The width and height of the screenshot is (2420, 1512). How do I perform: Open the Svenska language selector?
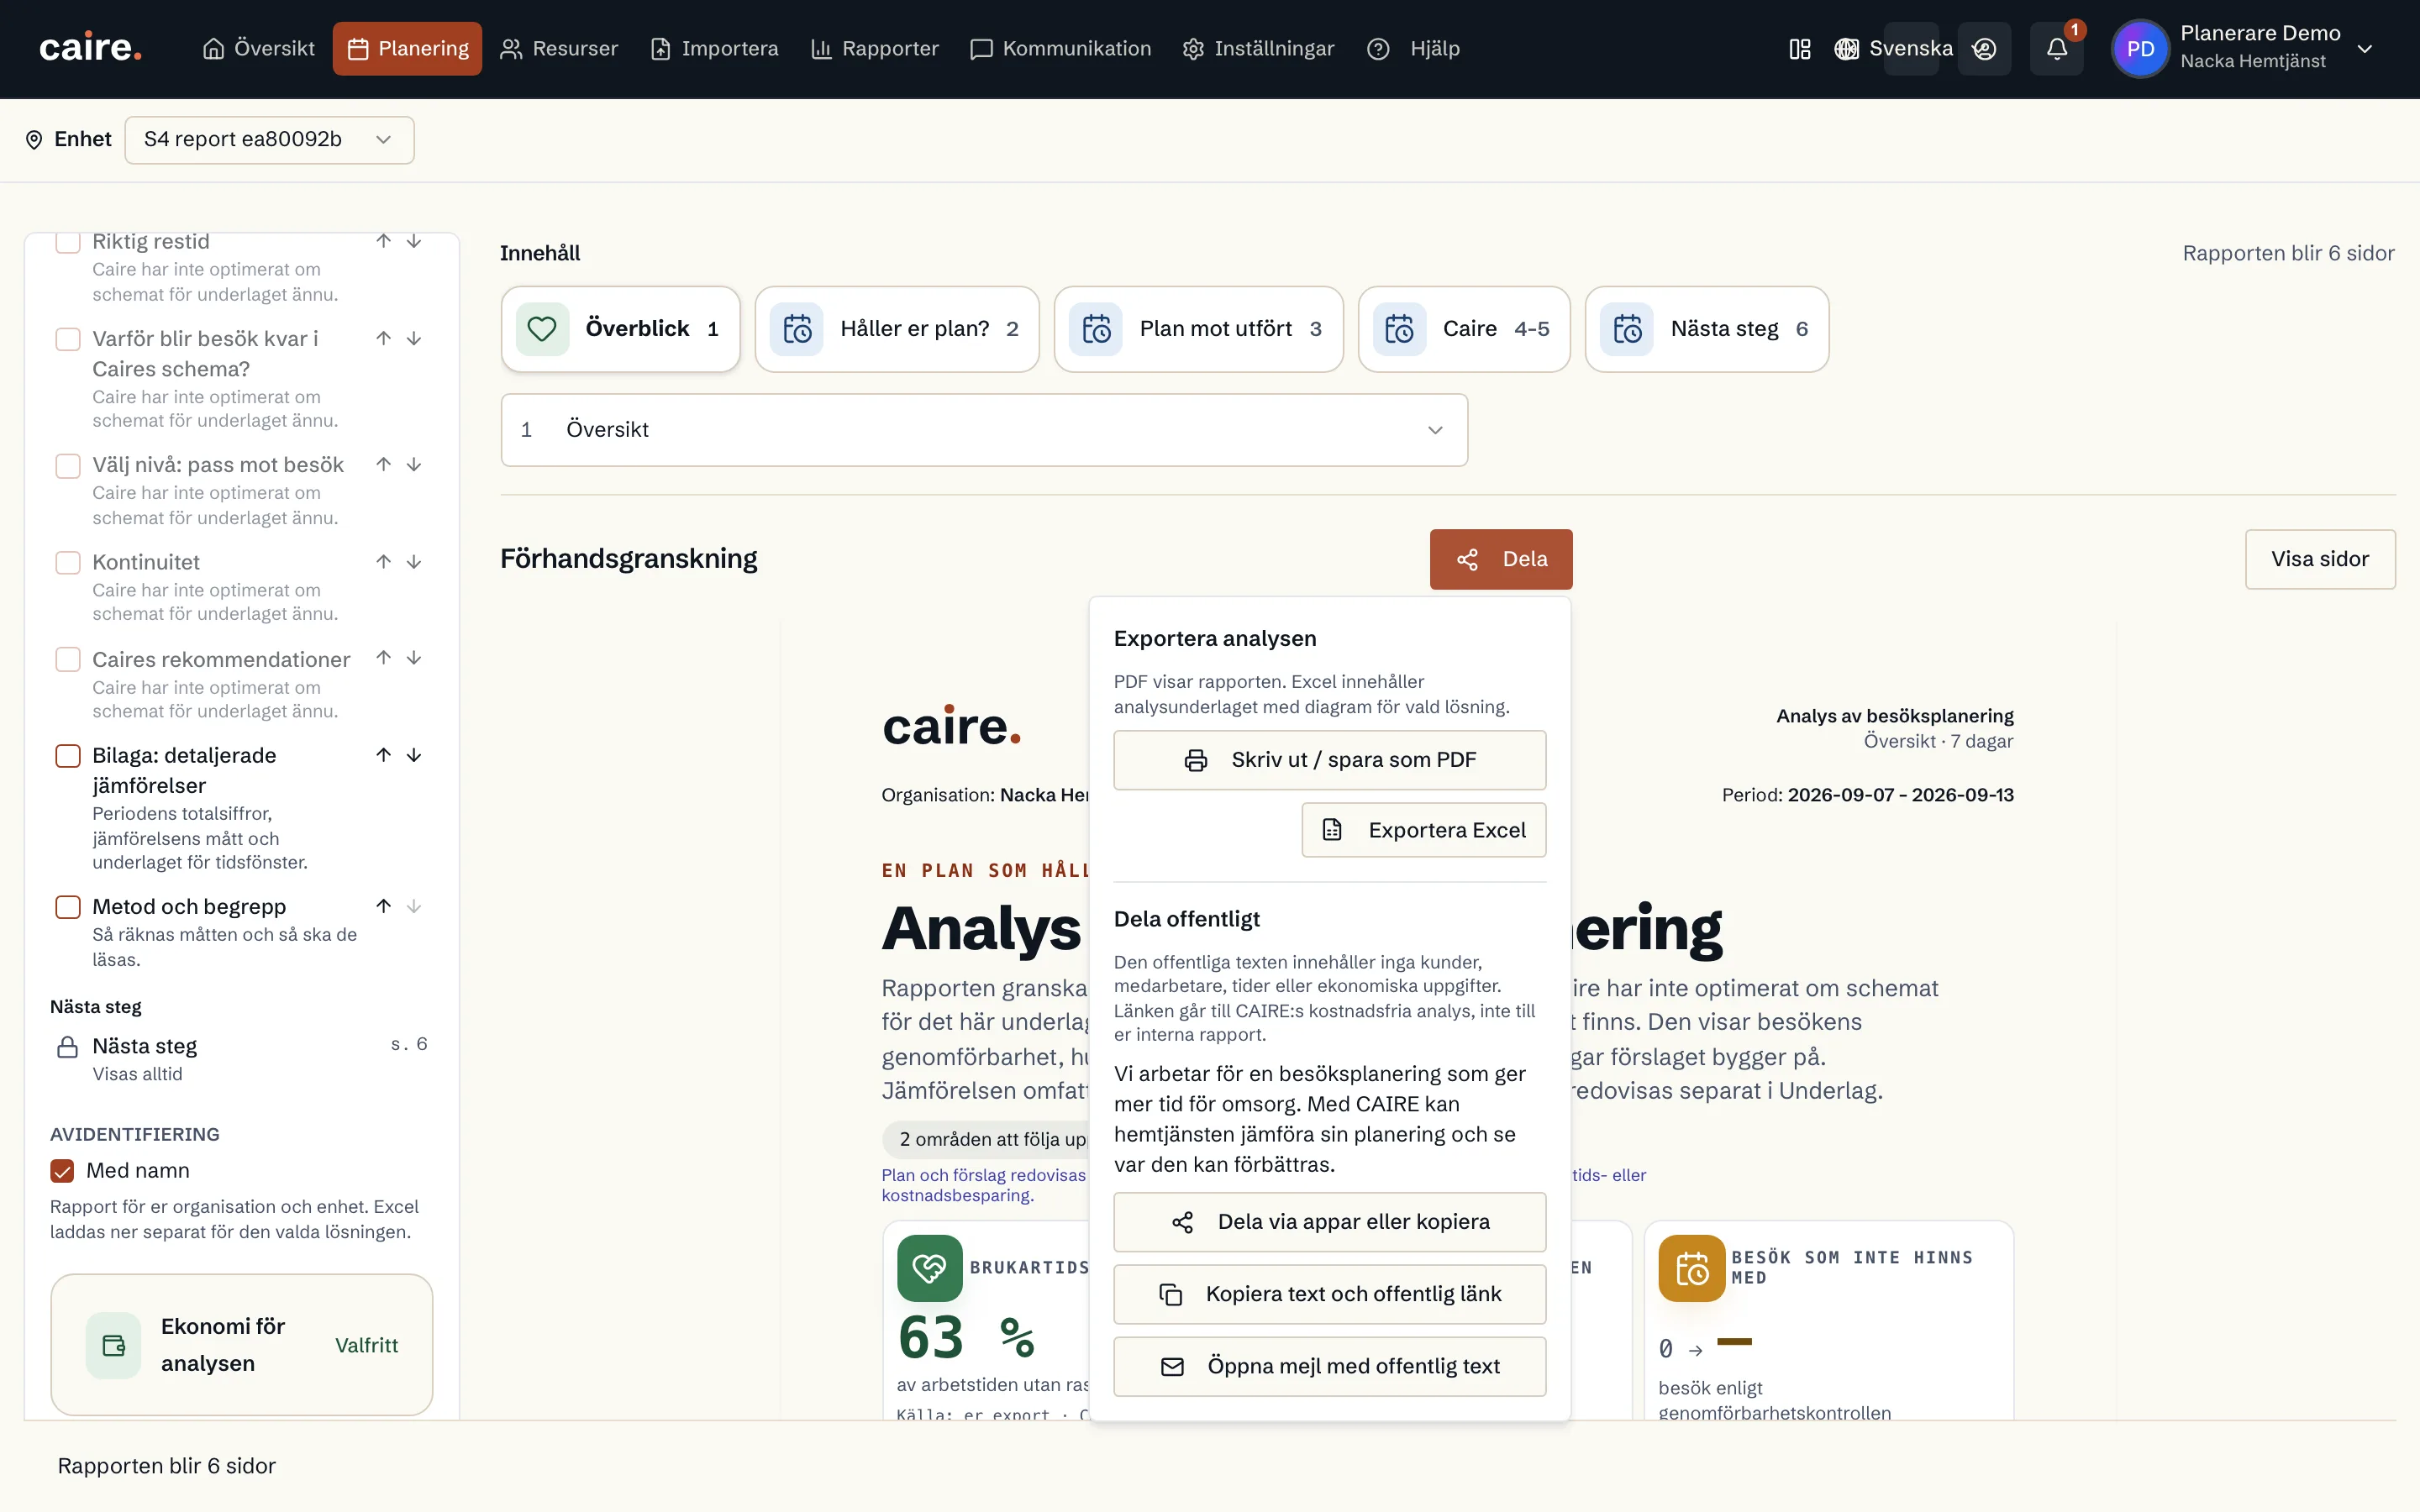point(1893,49)
